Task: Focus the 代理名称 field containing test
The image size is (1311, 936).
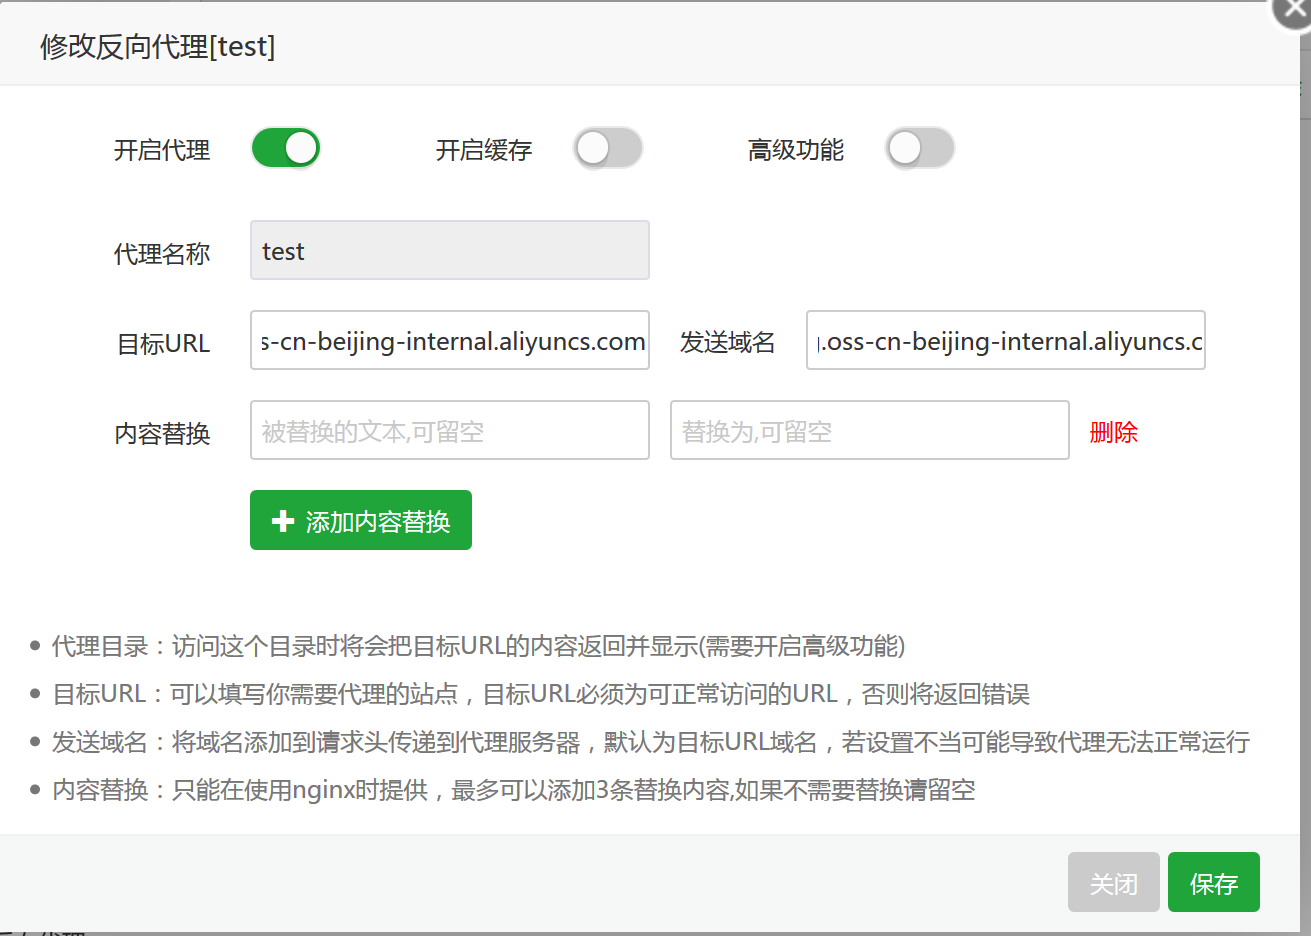Action: click(x=450, y=250)
